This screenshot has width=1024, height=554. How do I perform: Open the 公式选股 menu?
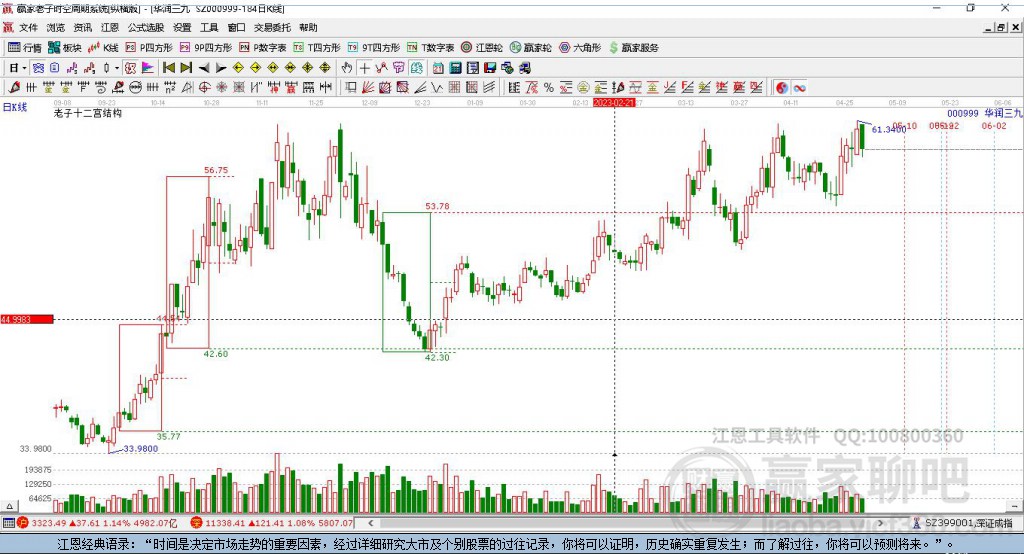point(146,27)
